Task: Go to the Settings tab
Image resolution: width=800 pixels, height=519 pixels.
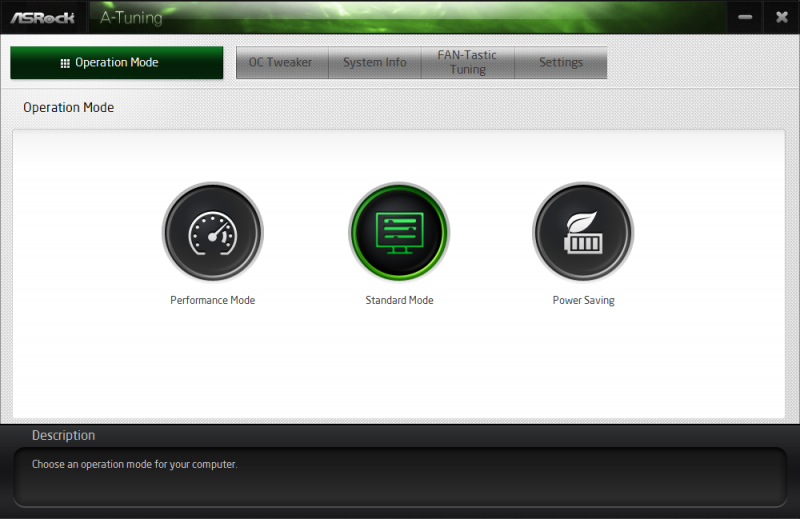Action: coord(561,63)
